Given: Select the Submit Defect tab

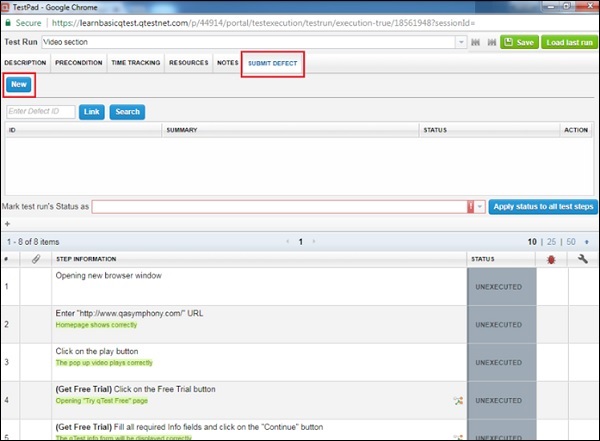Looking at the screenshot, I should point(274,63).
